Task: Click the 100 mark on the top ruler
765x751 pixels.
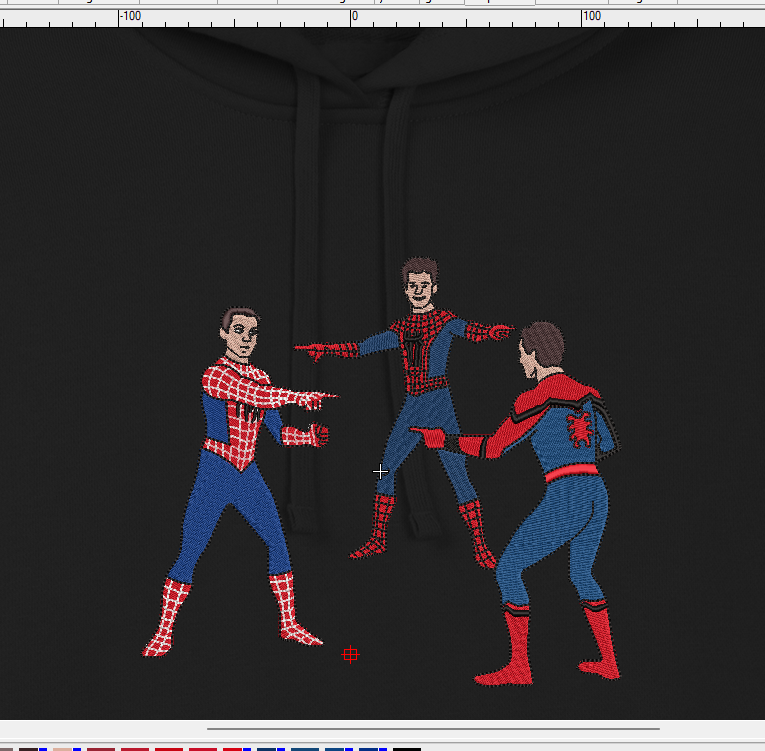Action: tap(592, 16)
